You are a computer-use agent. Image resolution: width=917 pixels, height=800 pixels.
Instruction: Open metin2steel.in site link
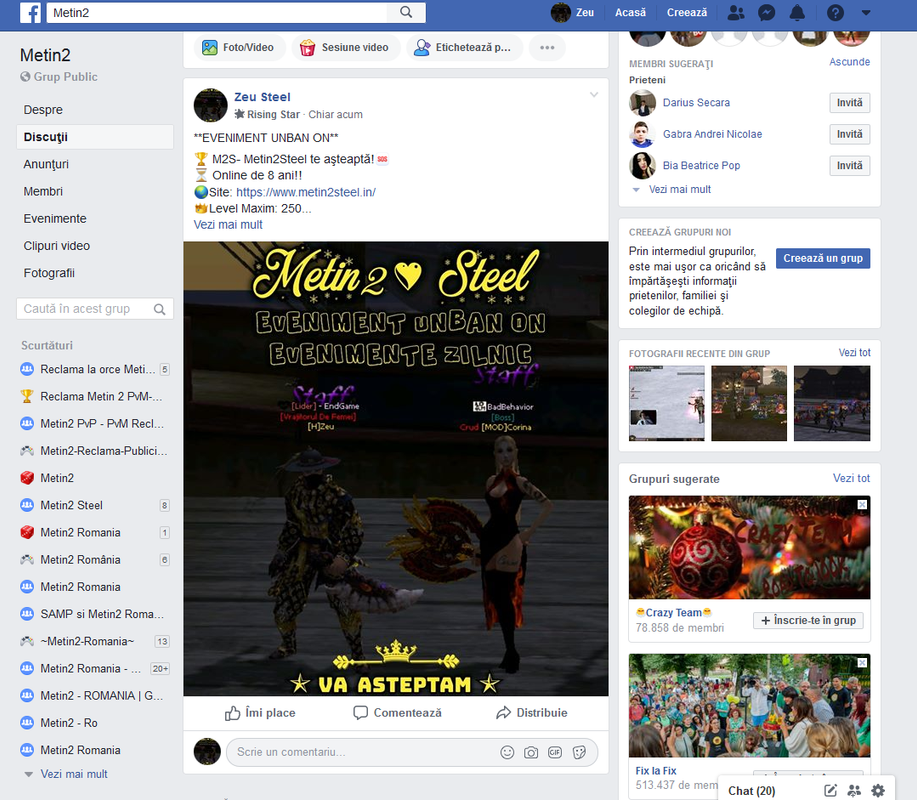(306, 192)
